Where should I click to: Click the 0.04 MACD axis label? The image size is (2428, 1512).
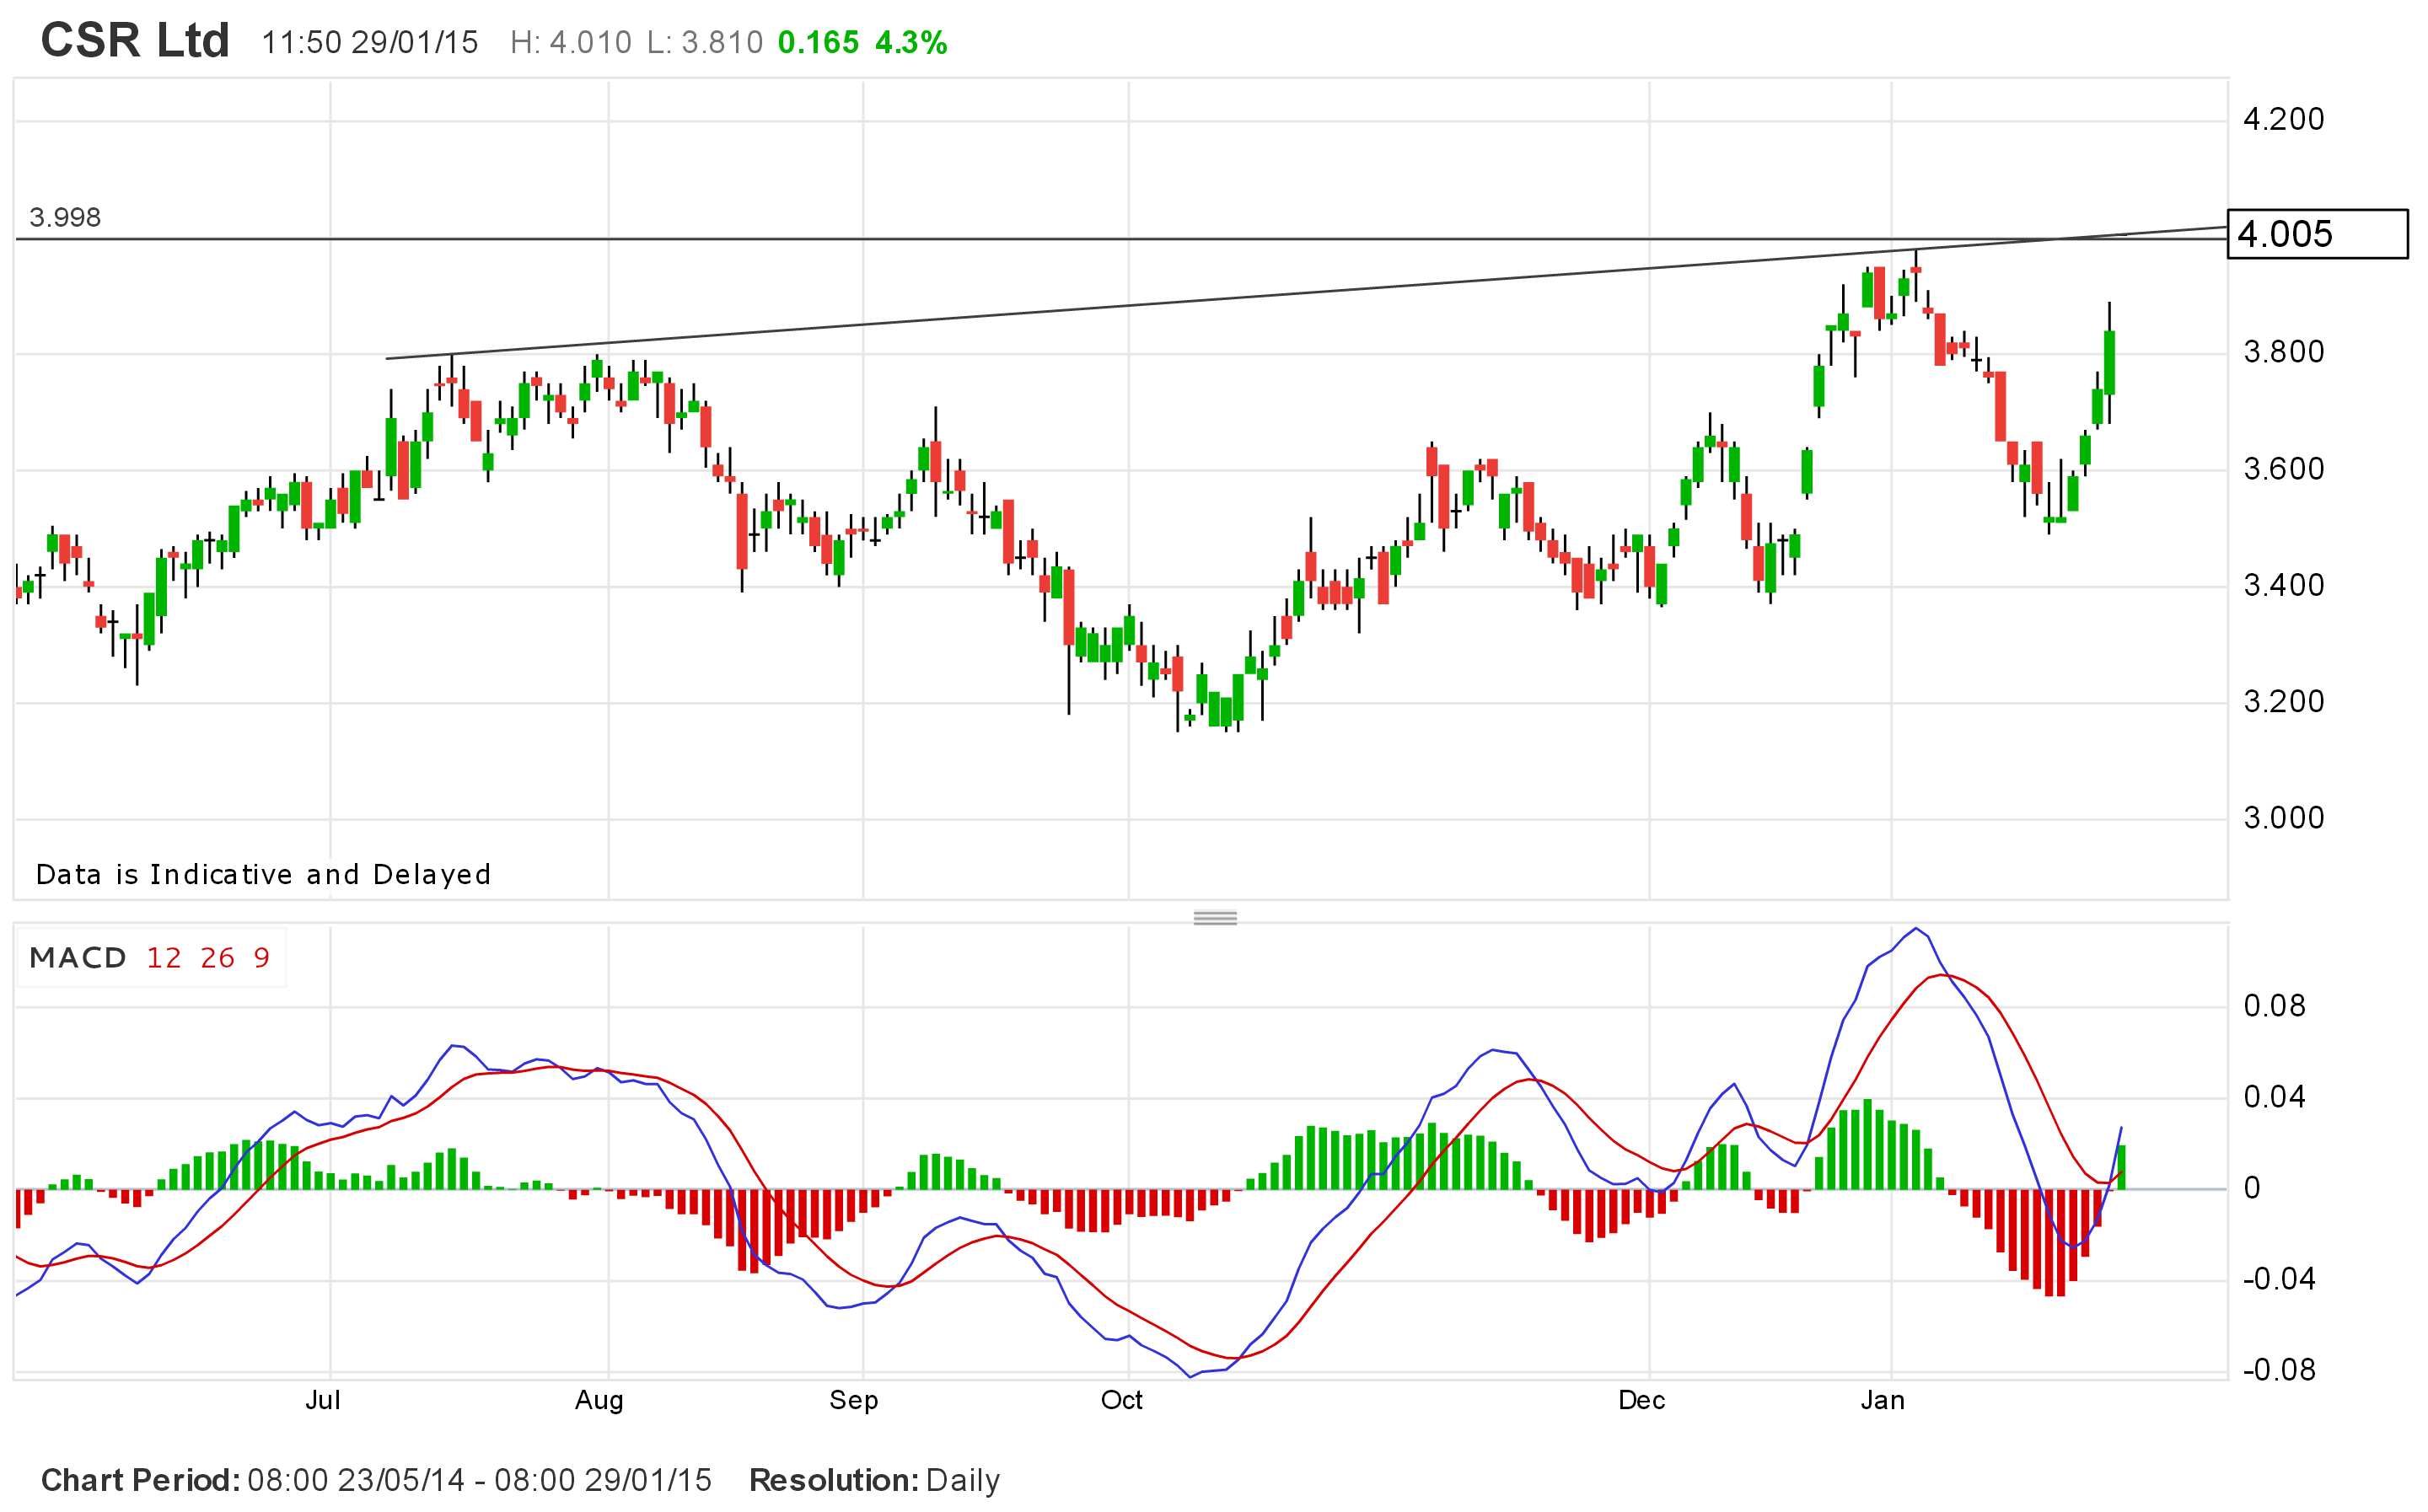2274,1097
